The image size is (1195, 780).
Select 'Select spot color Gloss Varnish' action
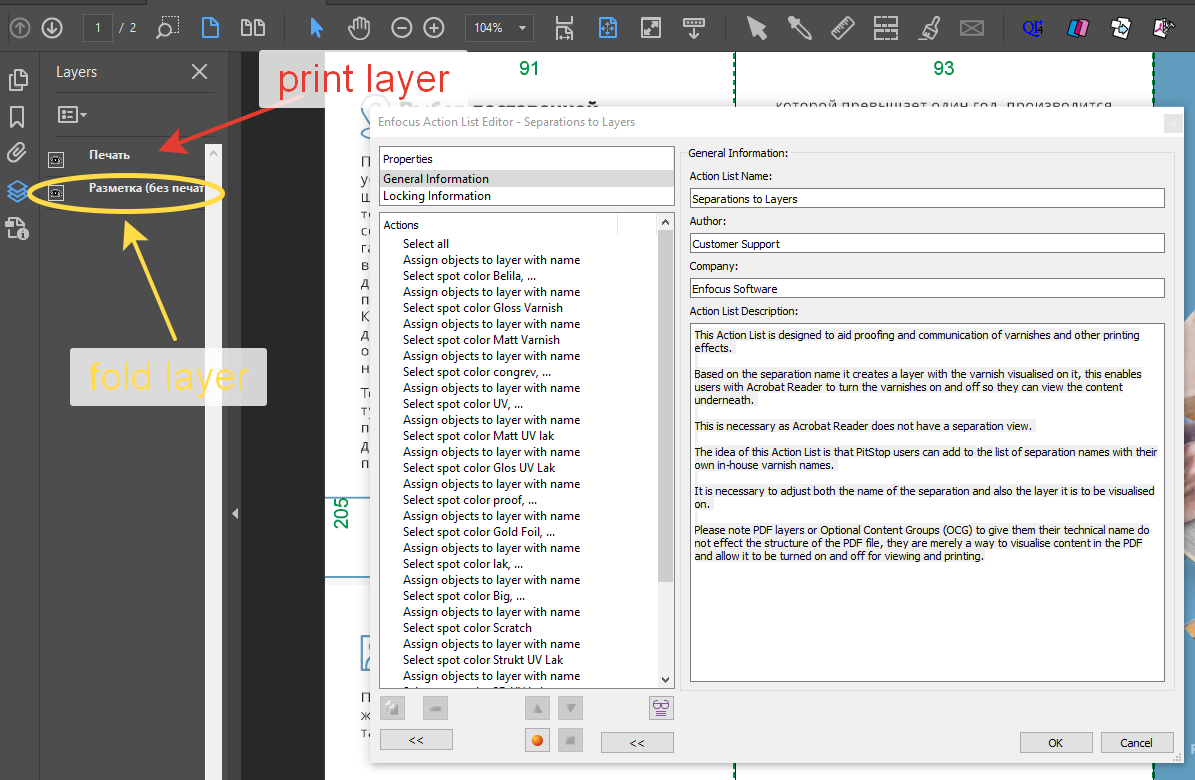[x=482, y=308]
